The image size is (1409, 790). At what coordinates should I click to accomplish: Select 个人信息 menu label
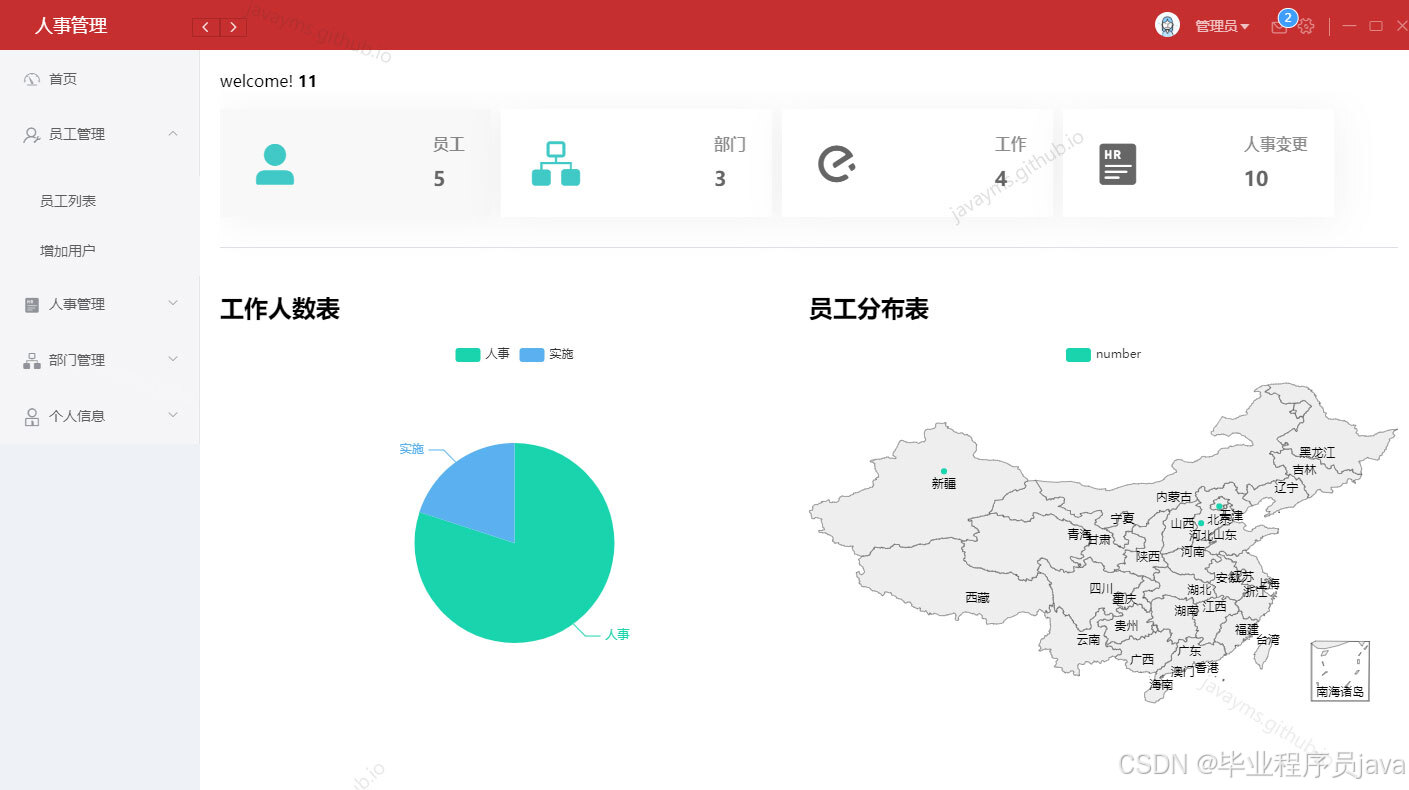tap(77, 416)
